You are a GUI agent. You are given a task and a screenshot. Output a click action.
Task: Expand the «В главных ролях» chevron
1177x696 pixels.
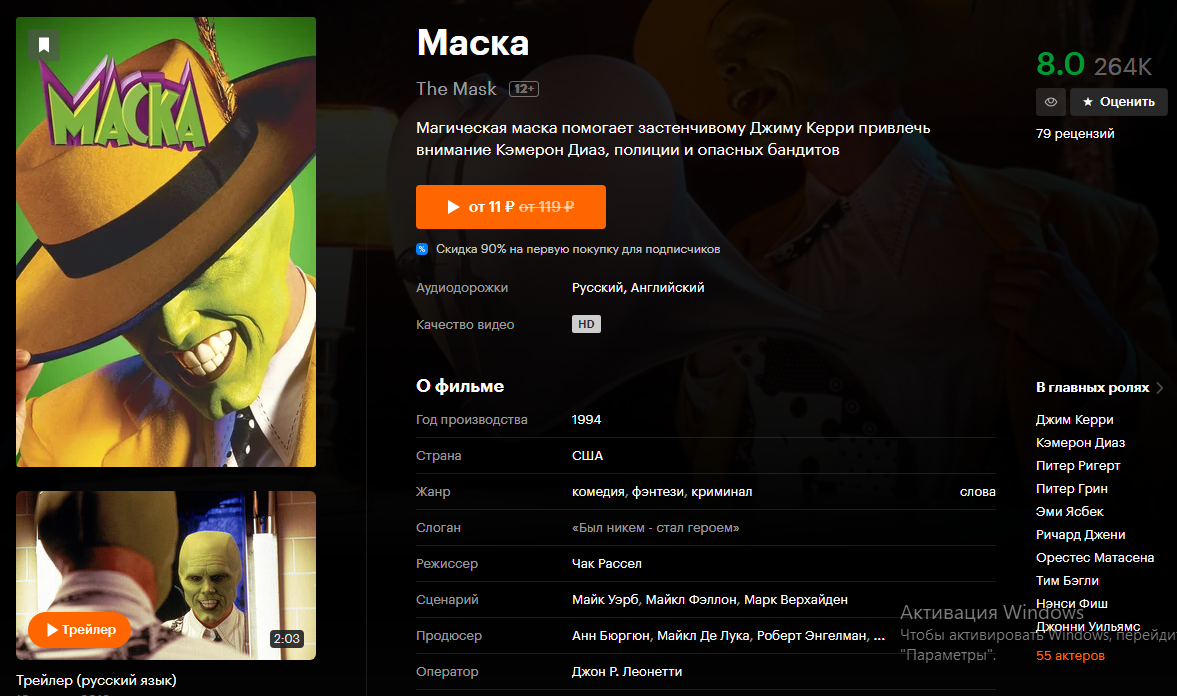(1160, 387)
